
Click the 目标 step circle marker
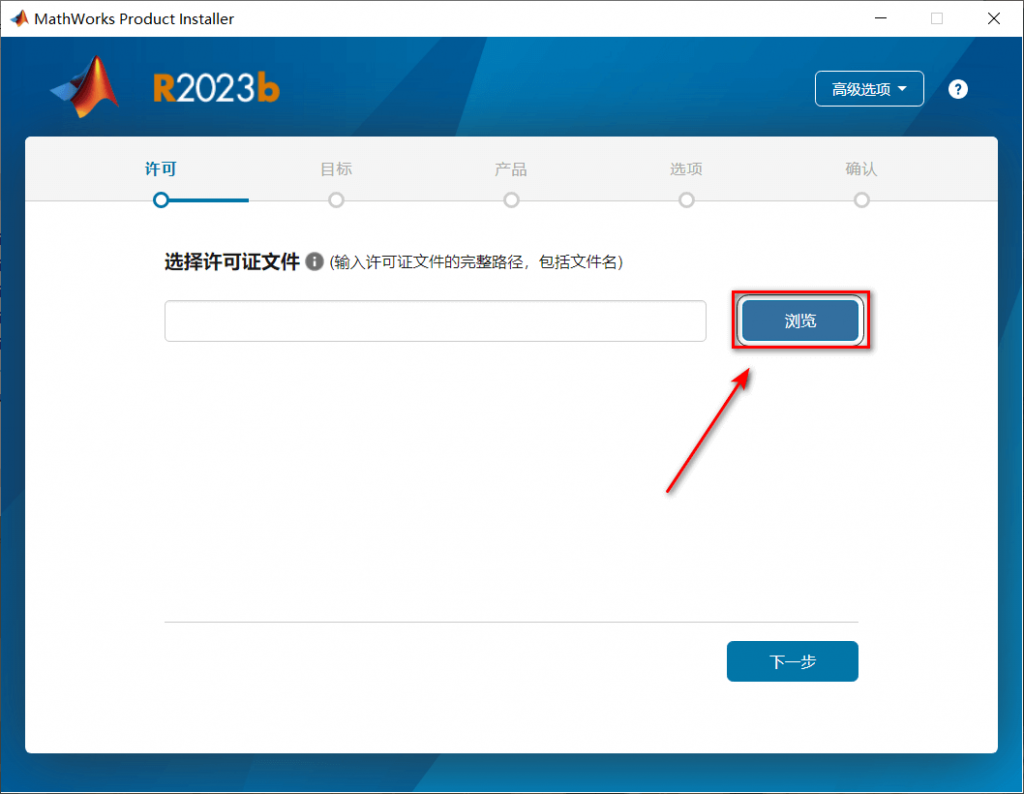(336, 200)
